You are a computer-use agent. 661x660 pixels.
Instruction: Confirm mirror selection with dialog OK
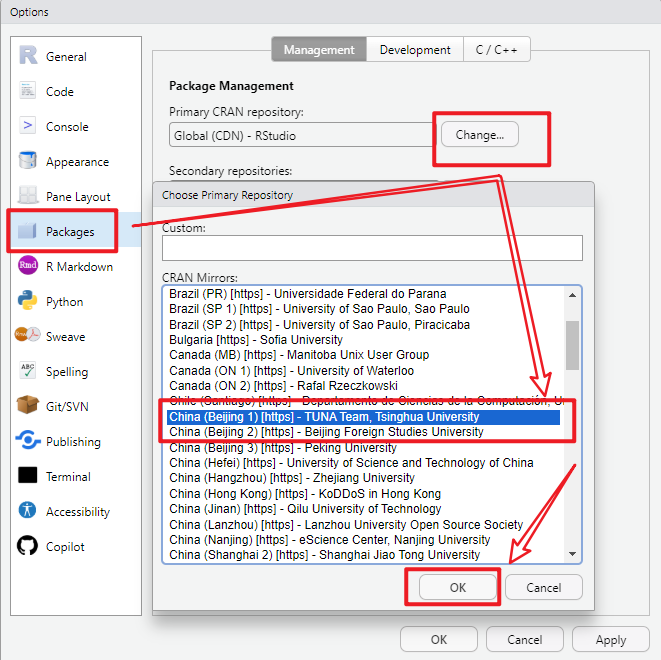tap(457, 587)
